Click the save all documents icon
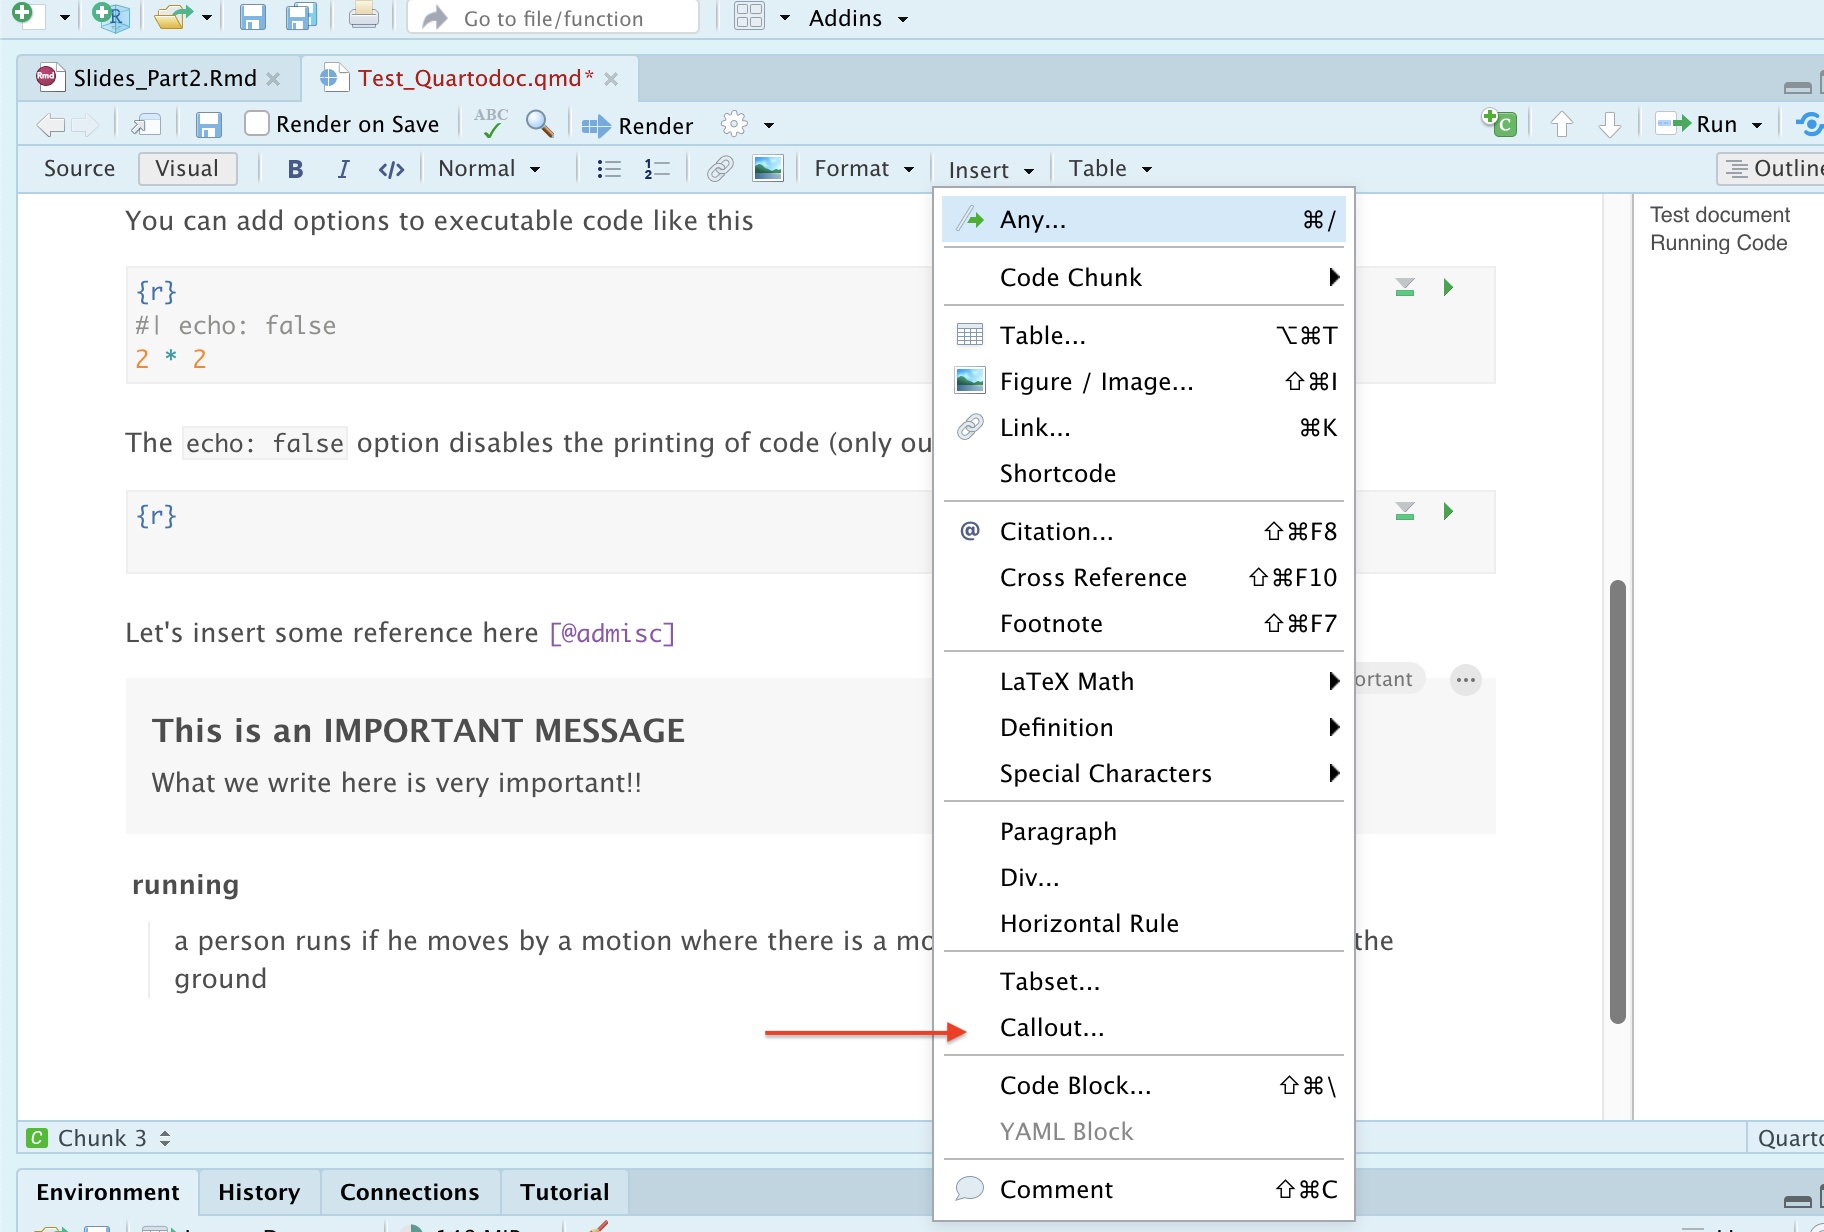The height and width of the screenshot is (1232, 1824). pos(301,16)
